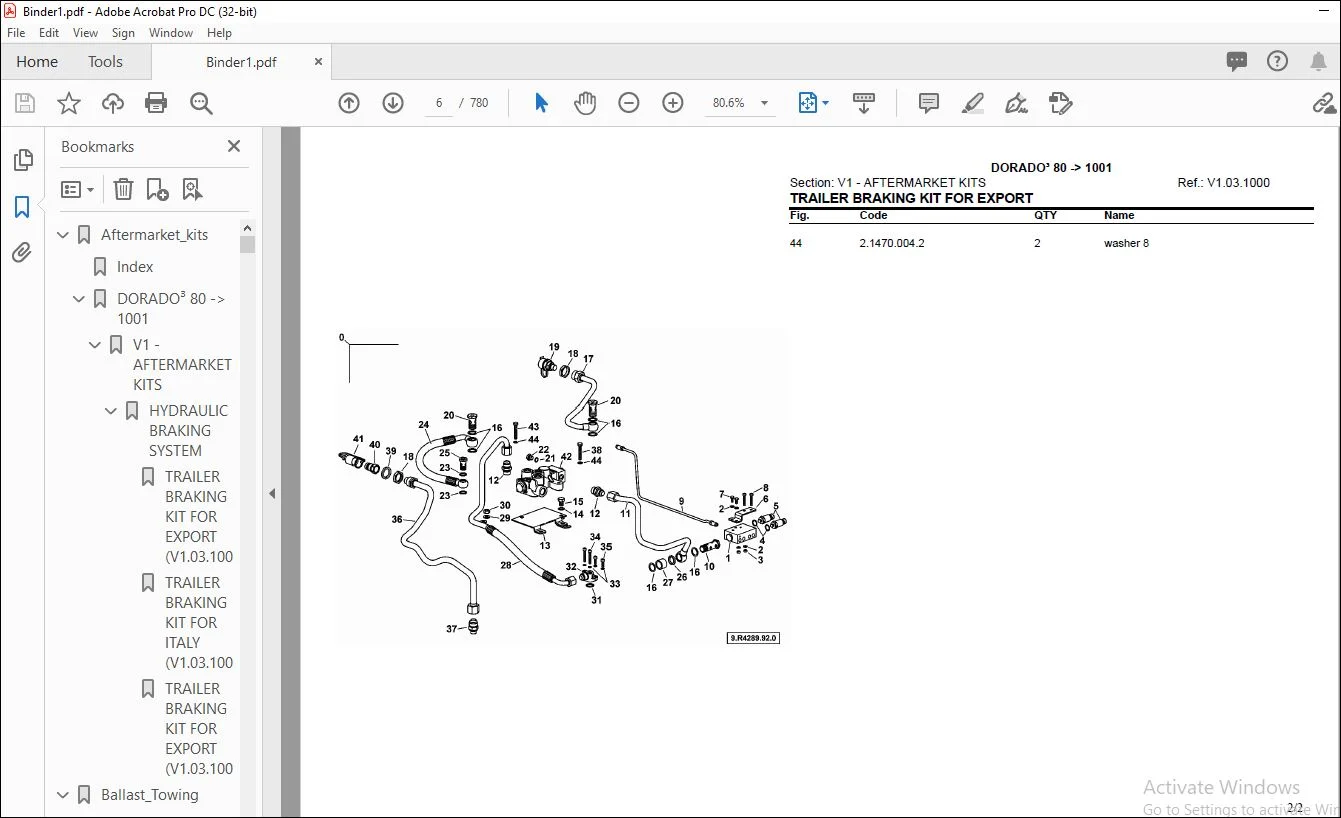Select the Ballast_Towing bookmark label
The image size is (1341, 818).
click(x=150, y=795)
